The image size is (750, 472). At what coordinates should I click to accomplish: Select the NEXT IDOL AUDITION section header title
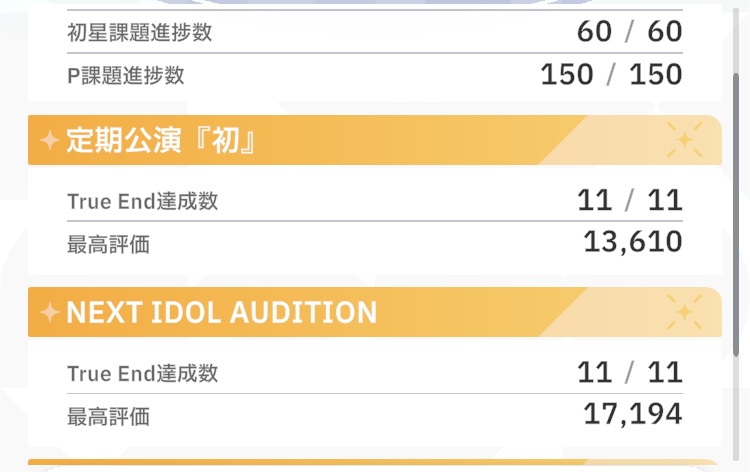click(221, 313)
